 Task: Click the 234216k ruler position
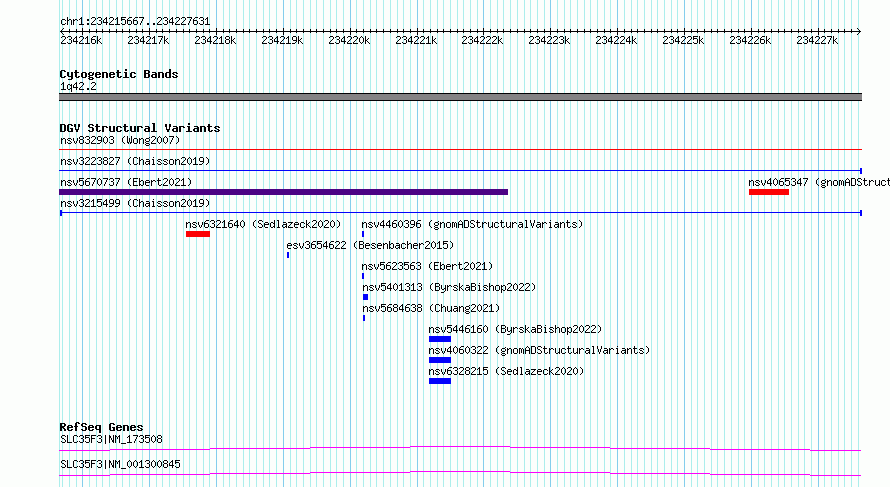(x=81, y=40)
